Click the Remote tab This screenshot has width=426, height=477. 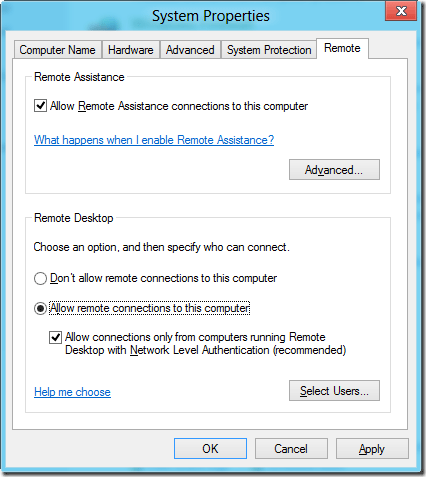click(342, 48)
